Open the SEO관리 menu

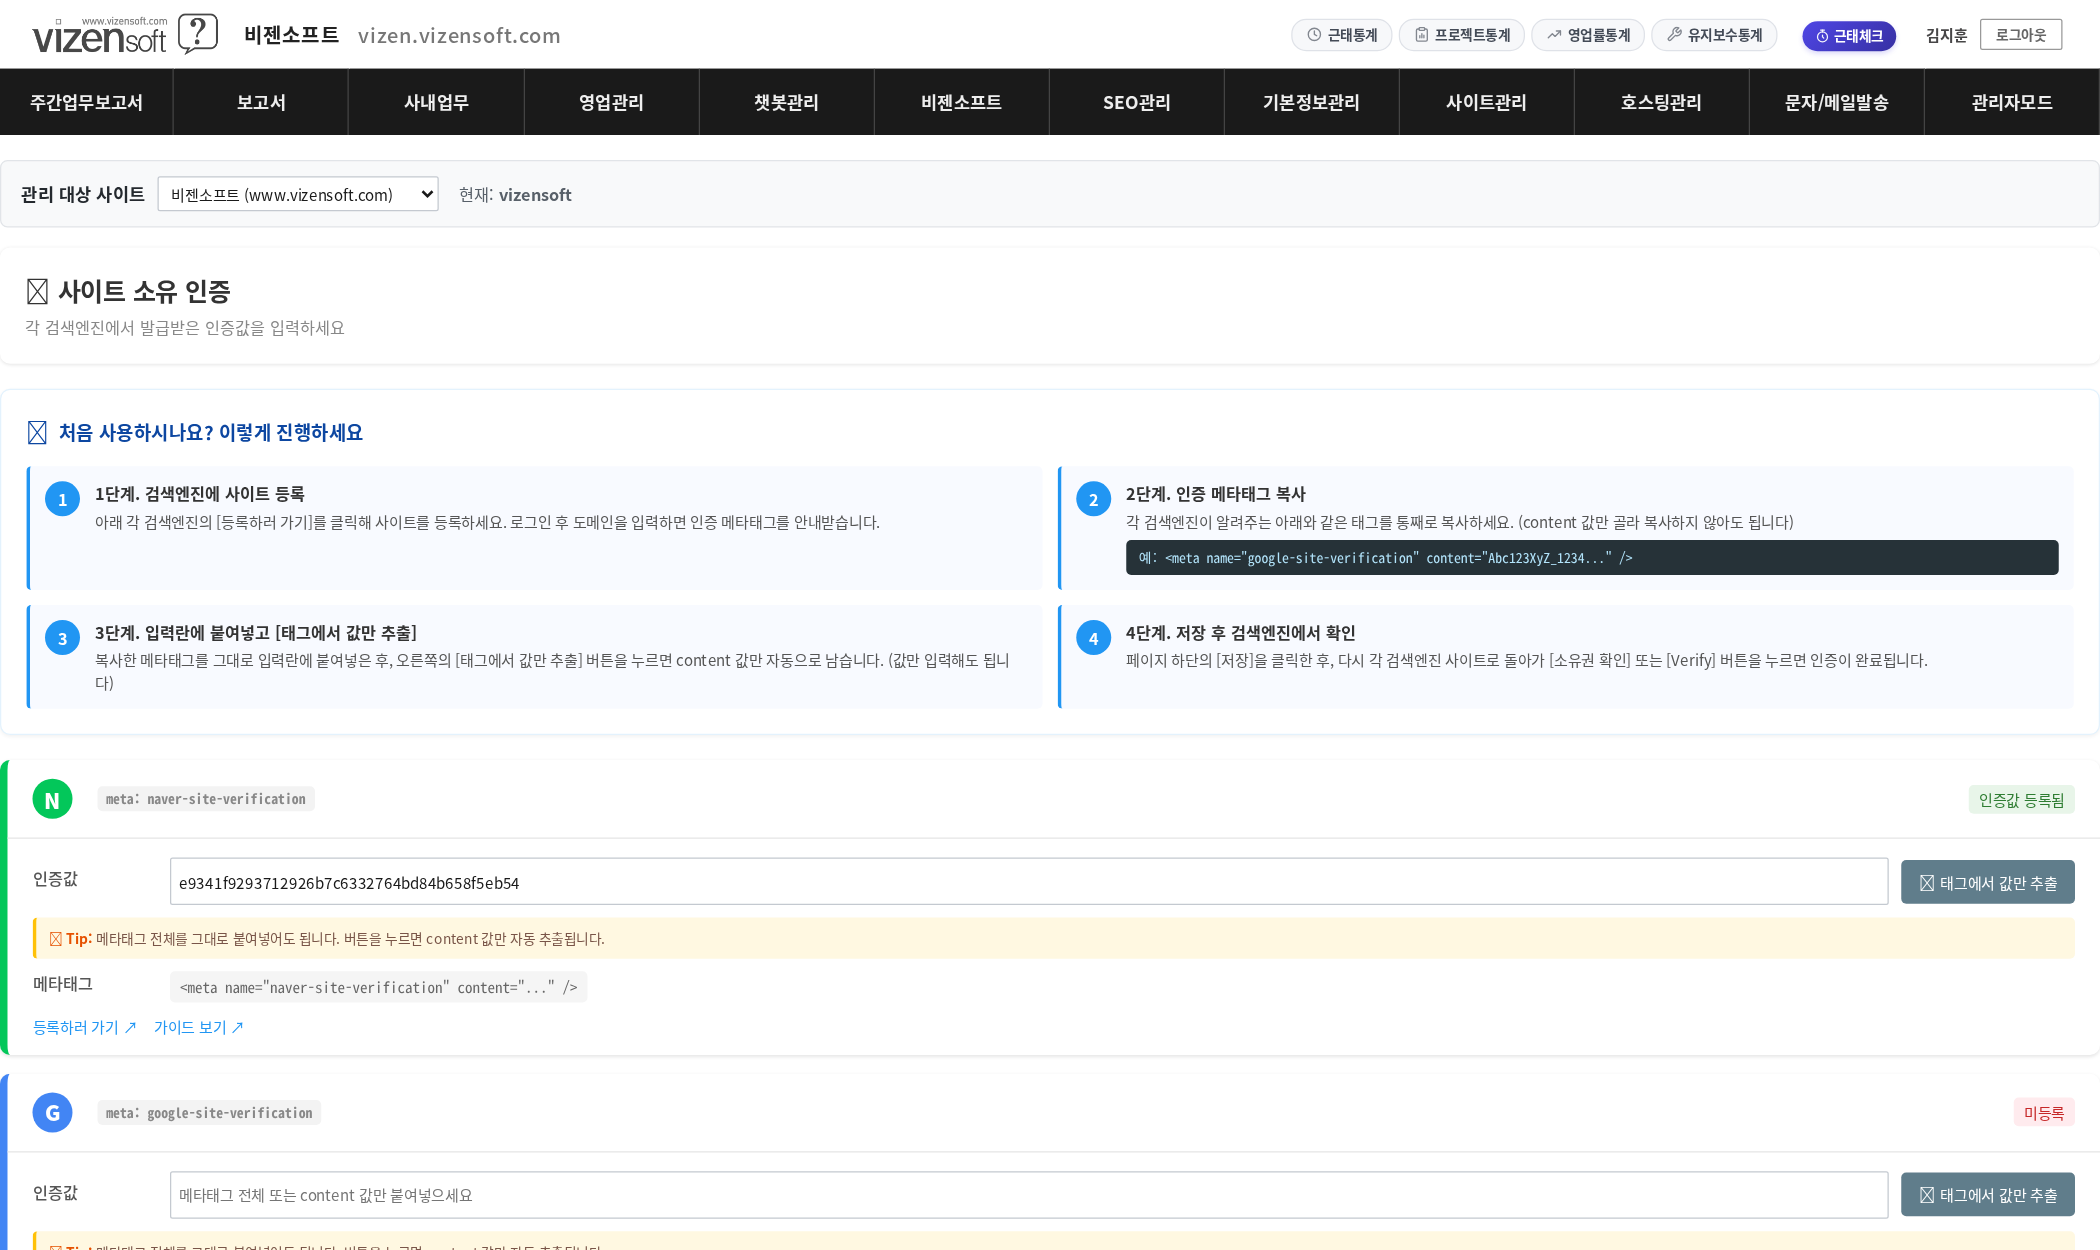tap(1136, 102)
